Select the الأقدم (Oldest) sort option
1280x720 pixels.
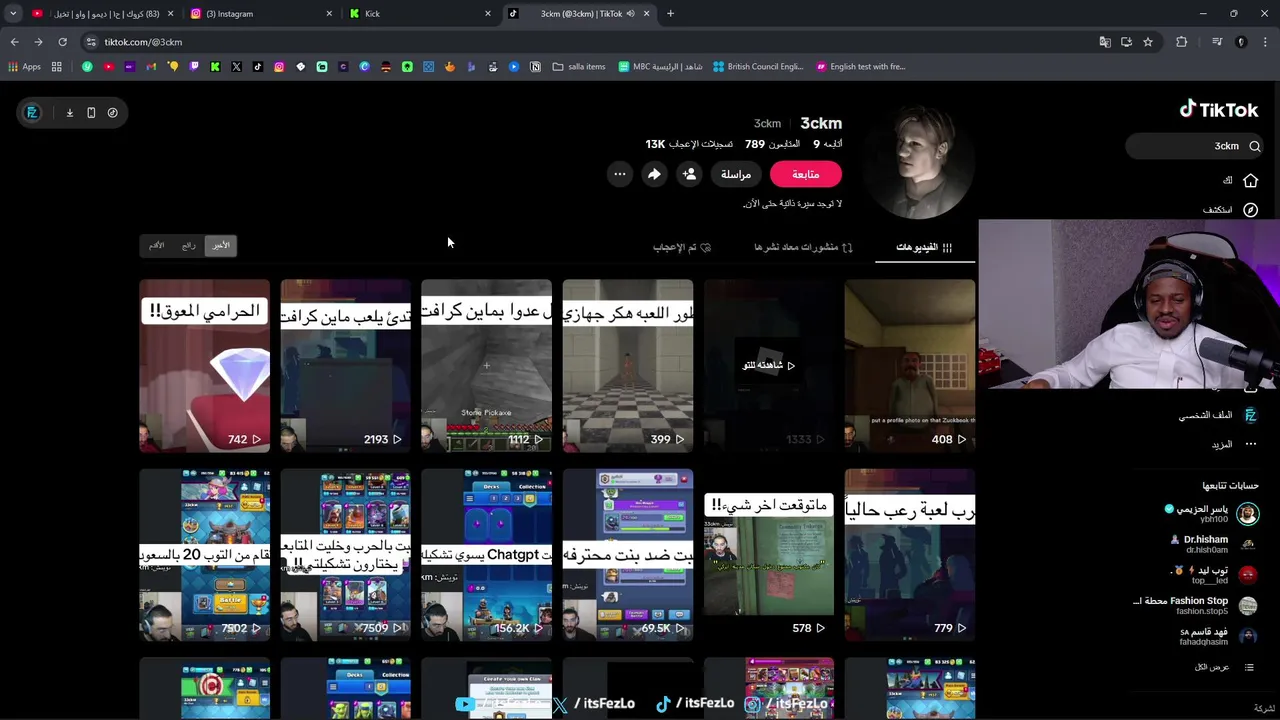coord(157,245)
